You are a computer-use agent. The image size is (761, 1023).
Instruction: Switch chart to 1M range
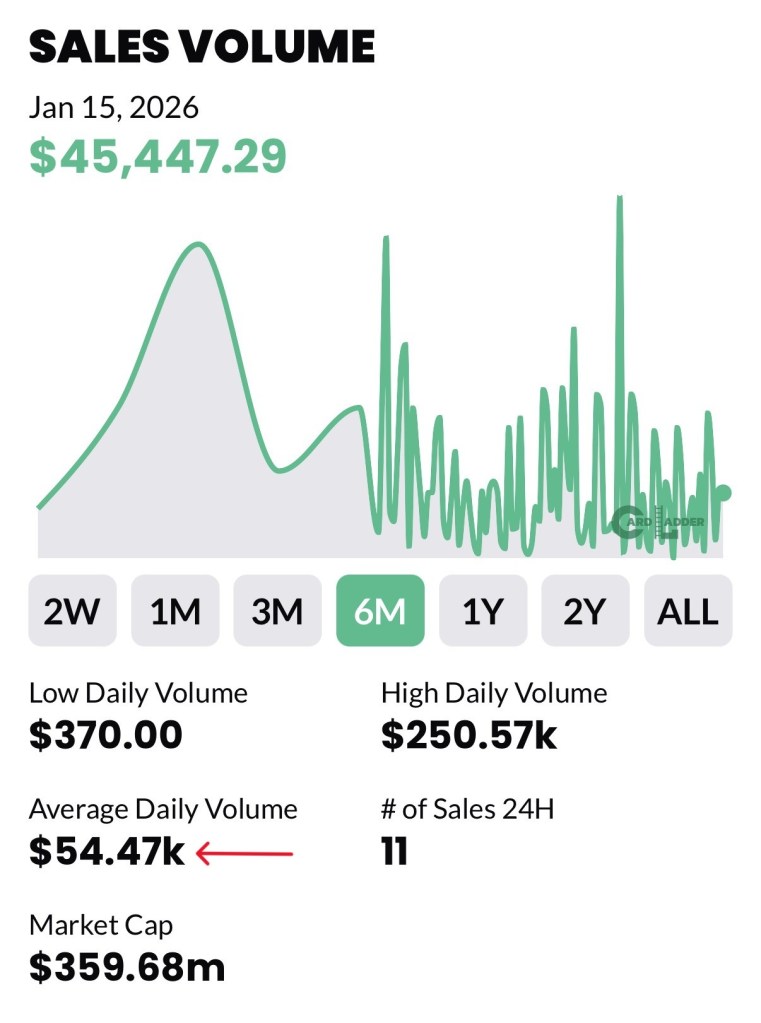175,610
